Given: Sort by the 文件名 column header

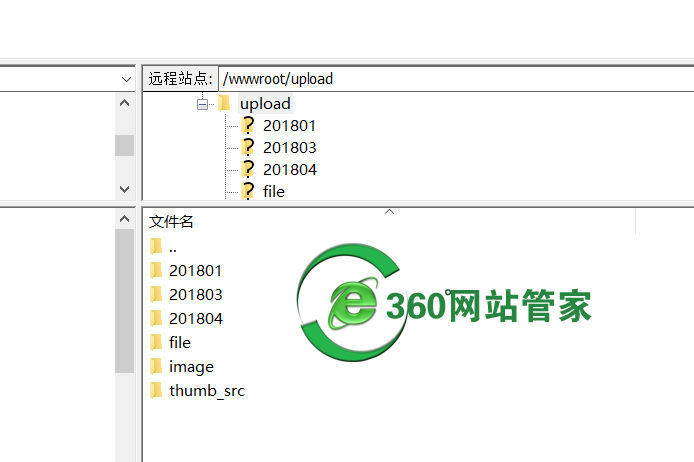Looking at the screenshot, I should coord(389,221).
